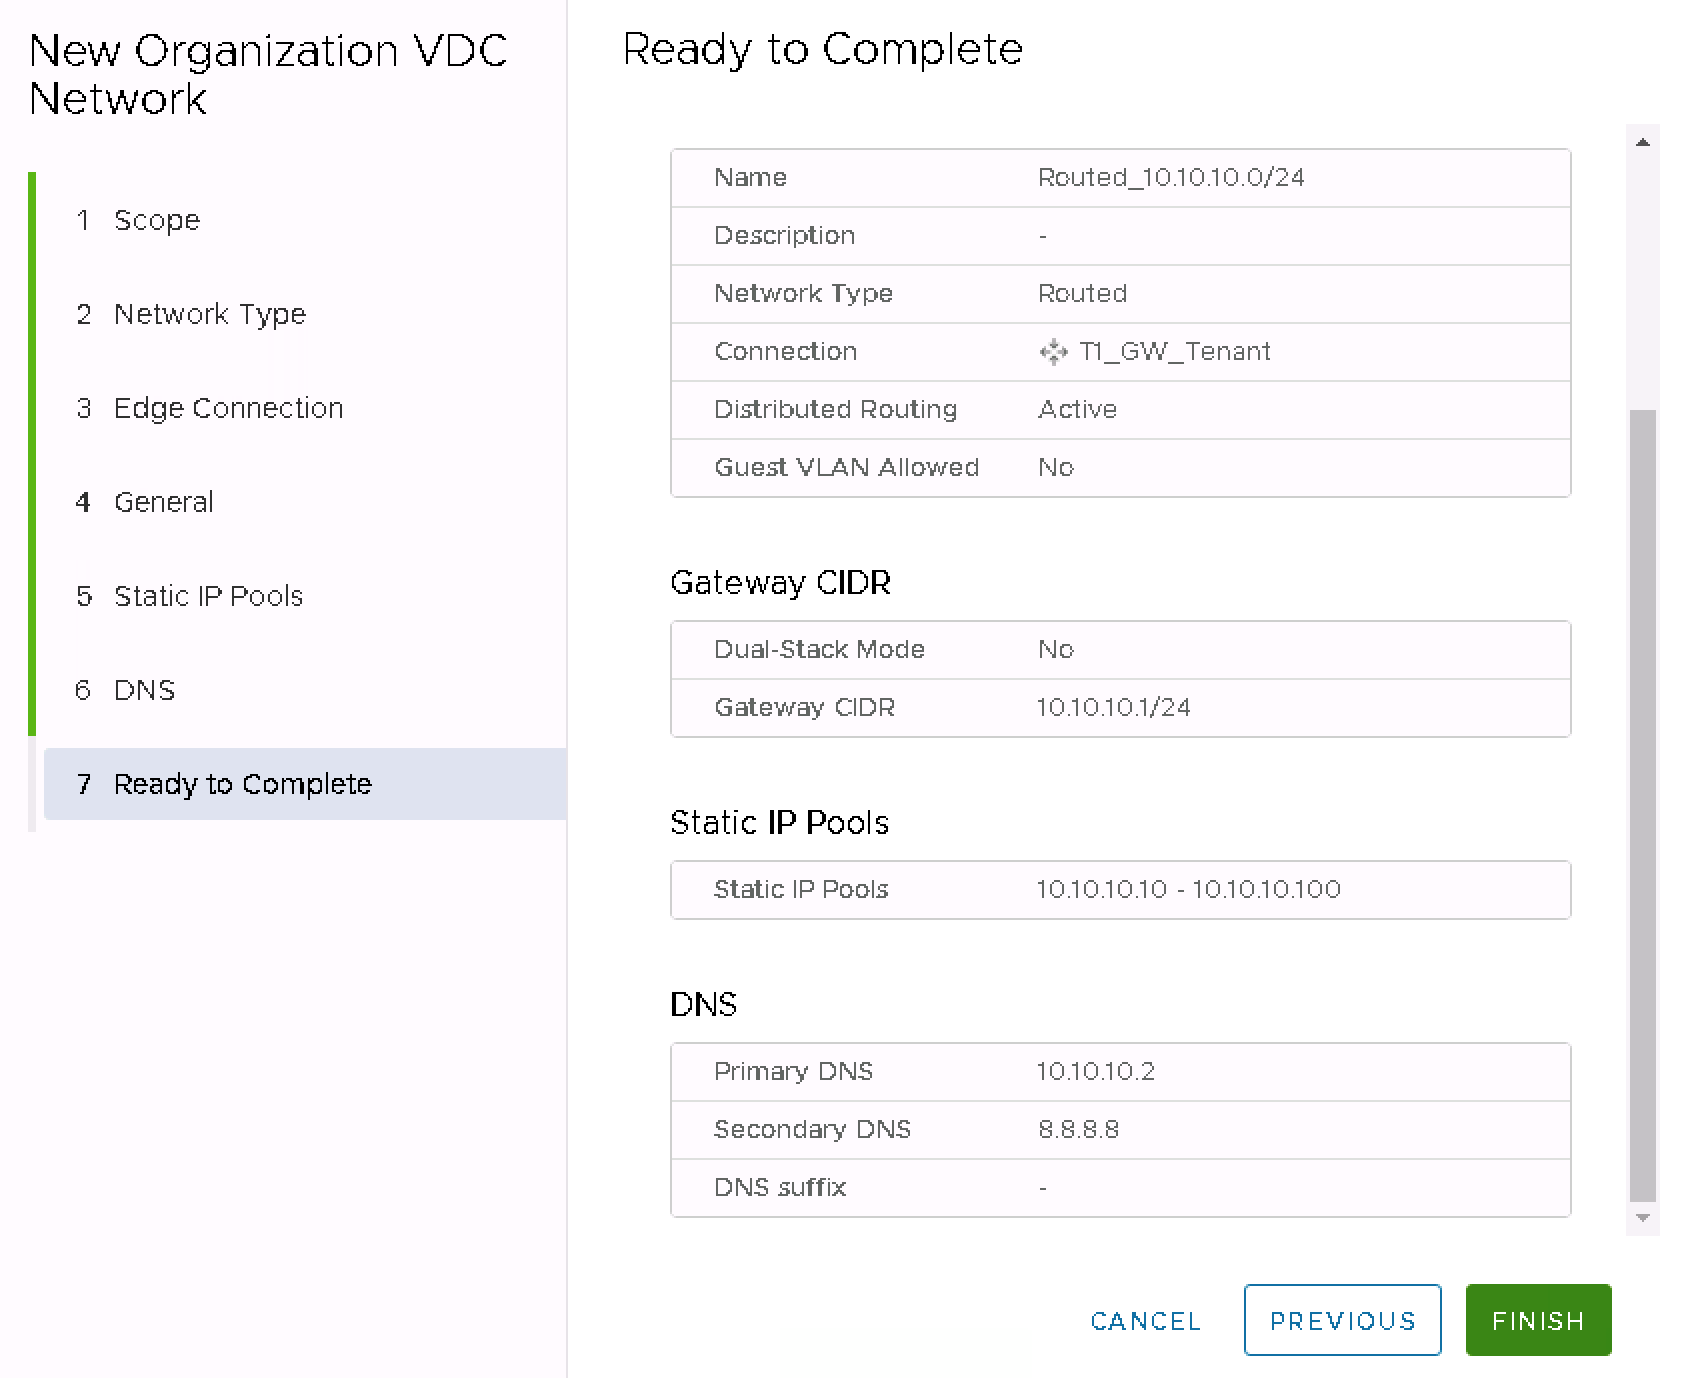Open the DNS wizard step
The width and height of the screenshot is (1686, 1378).
tap(144, 690)
